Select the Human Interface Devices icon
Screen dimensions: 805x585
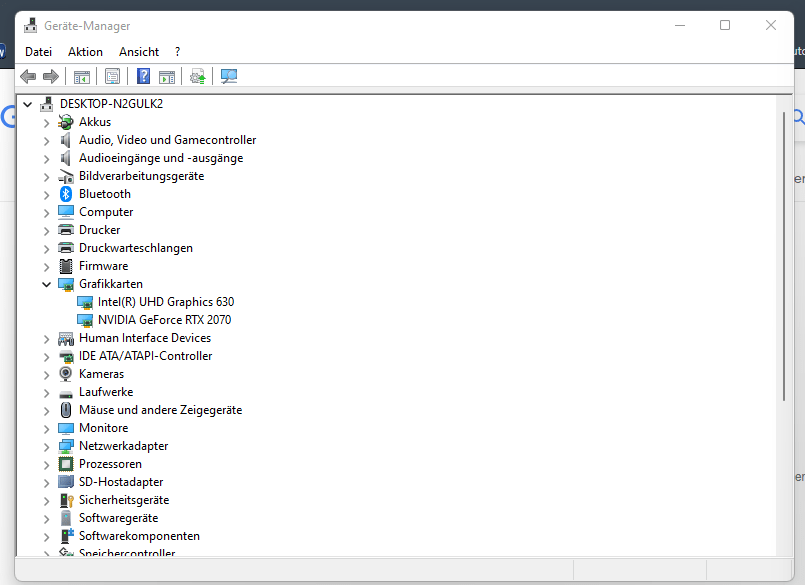coord(66,338)
